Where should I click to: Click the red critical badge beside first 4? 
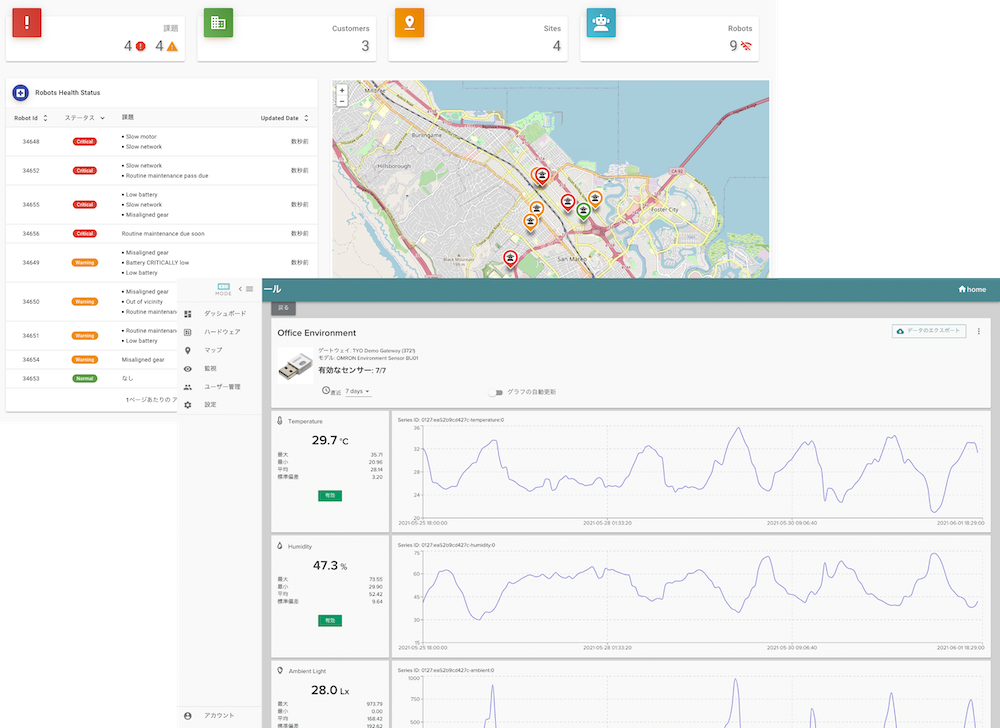pos(140,46)
